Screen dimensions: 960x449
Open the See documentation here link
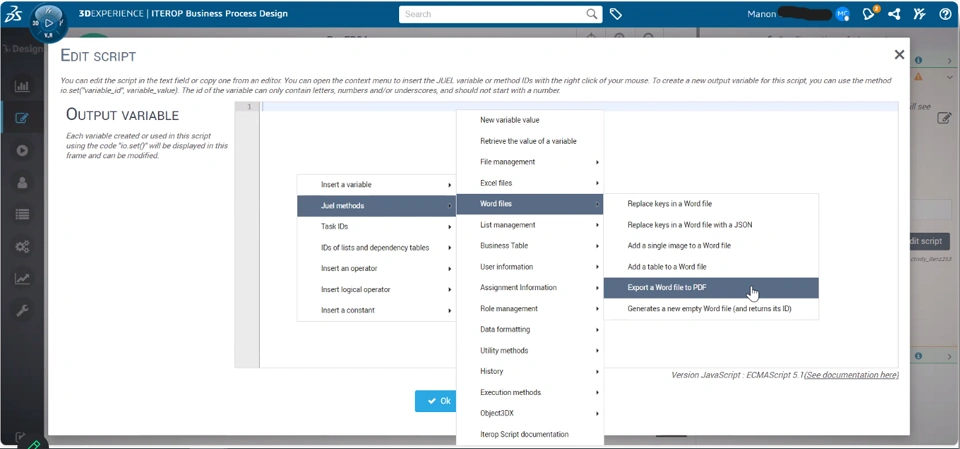pyautogui.click(x=852, y=375)
